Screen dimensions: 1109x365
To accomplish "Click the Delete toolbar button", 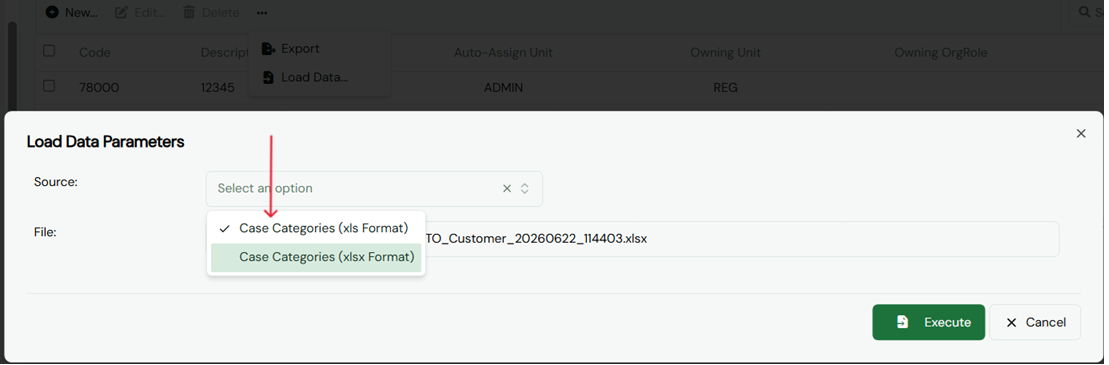I will click(211, 12).
